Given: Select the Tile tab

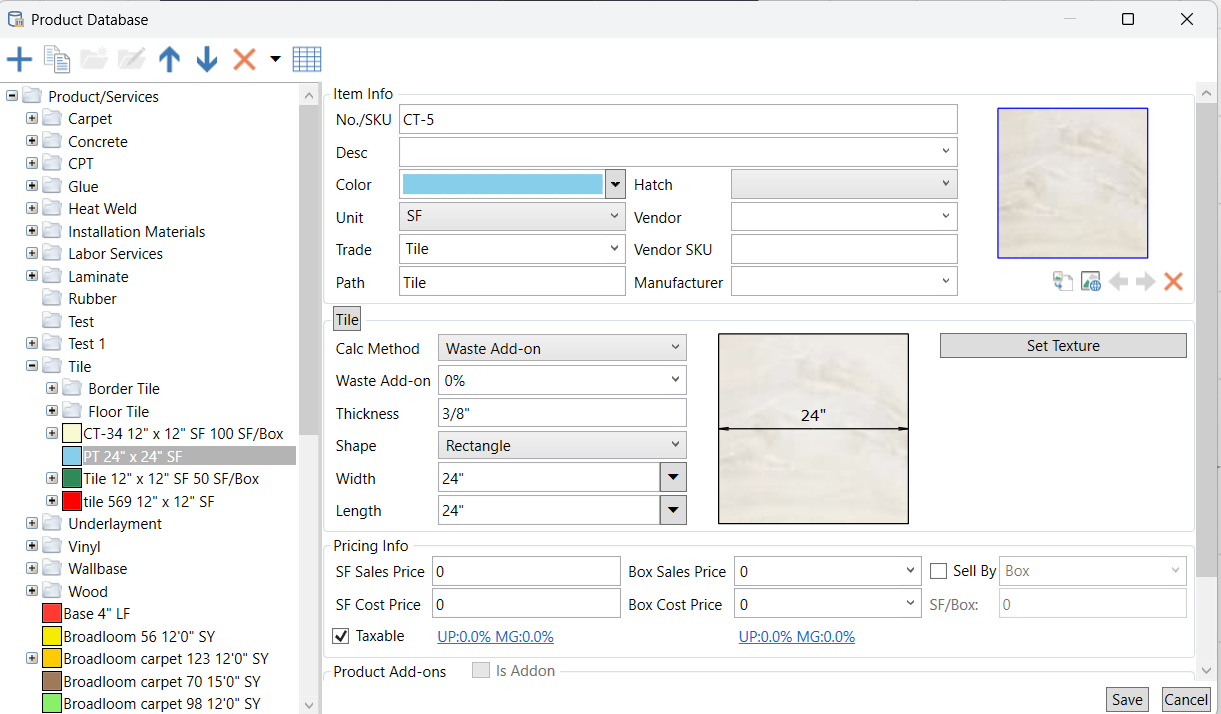Looking at the screenshot, I should (x=347, y=320).
